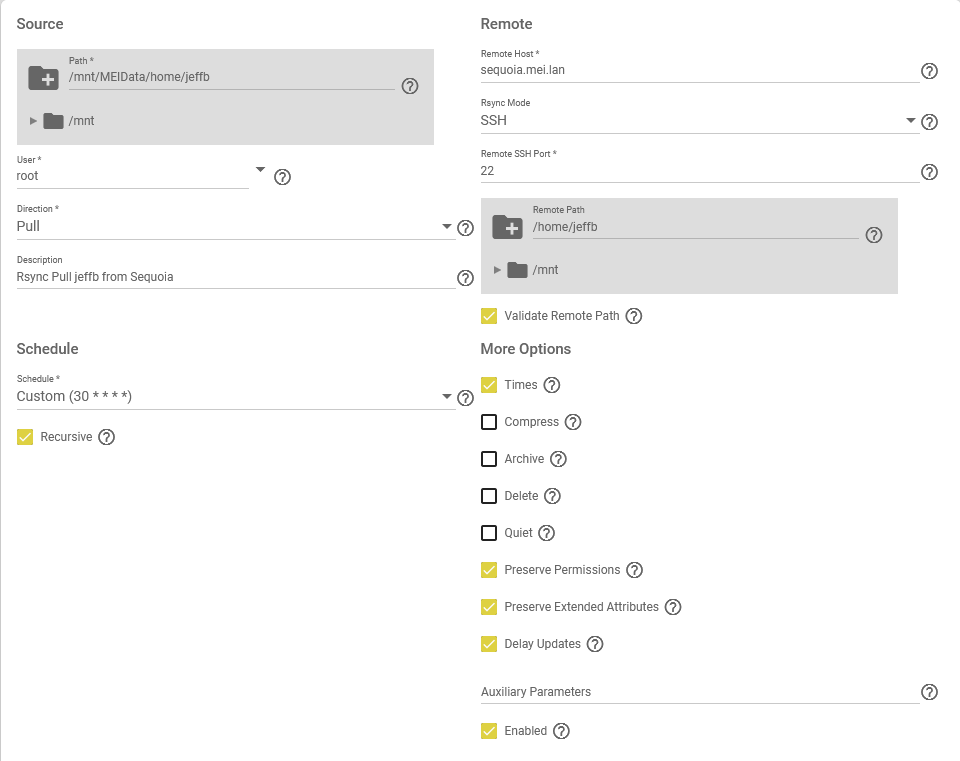Enable the Compress checkbox
The width and height of the screenshot is (960, 761).
(489, 422)
